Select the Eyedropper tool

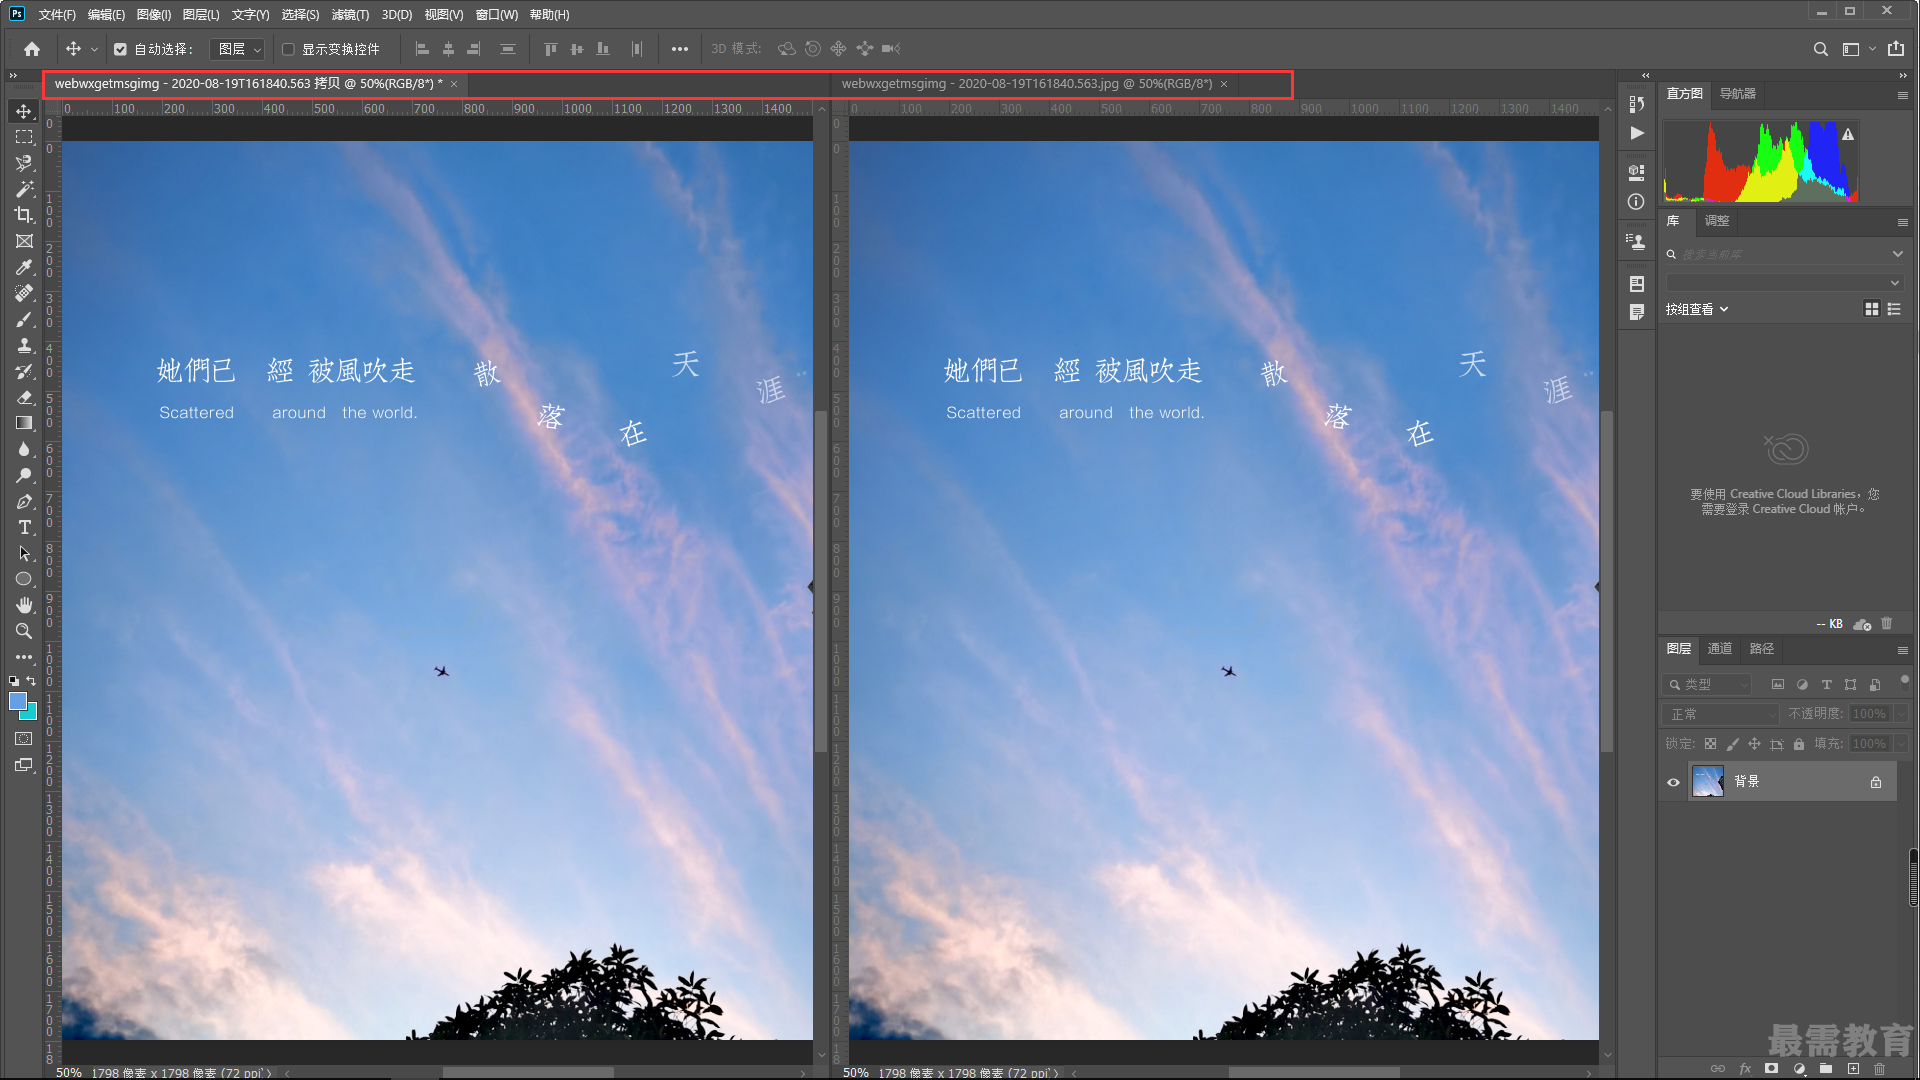[24, 267]
